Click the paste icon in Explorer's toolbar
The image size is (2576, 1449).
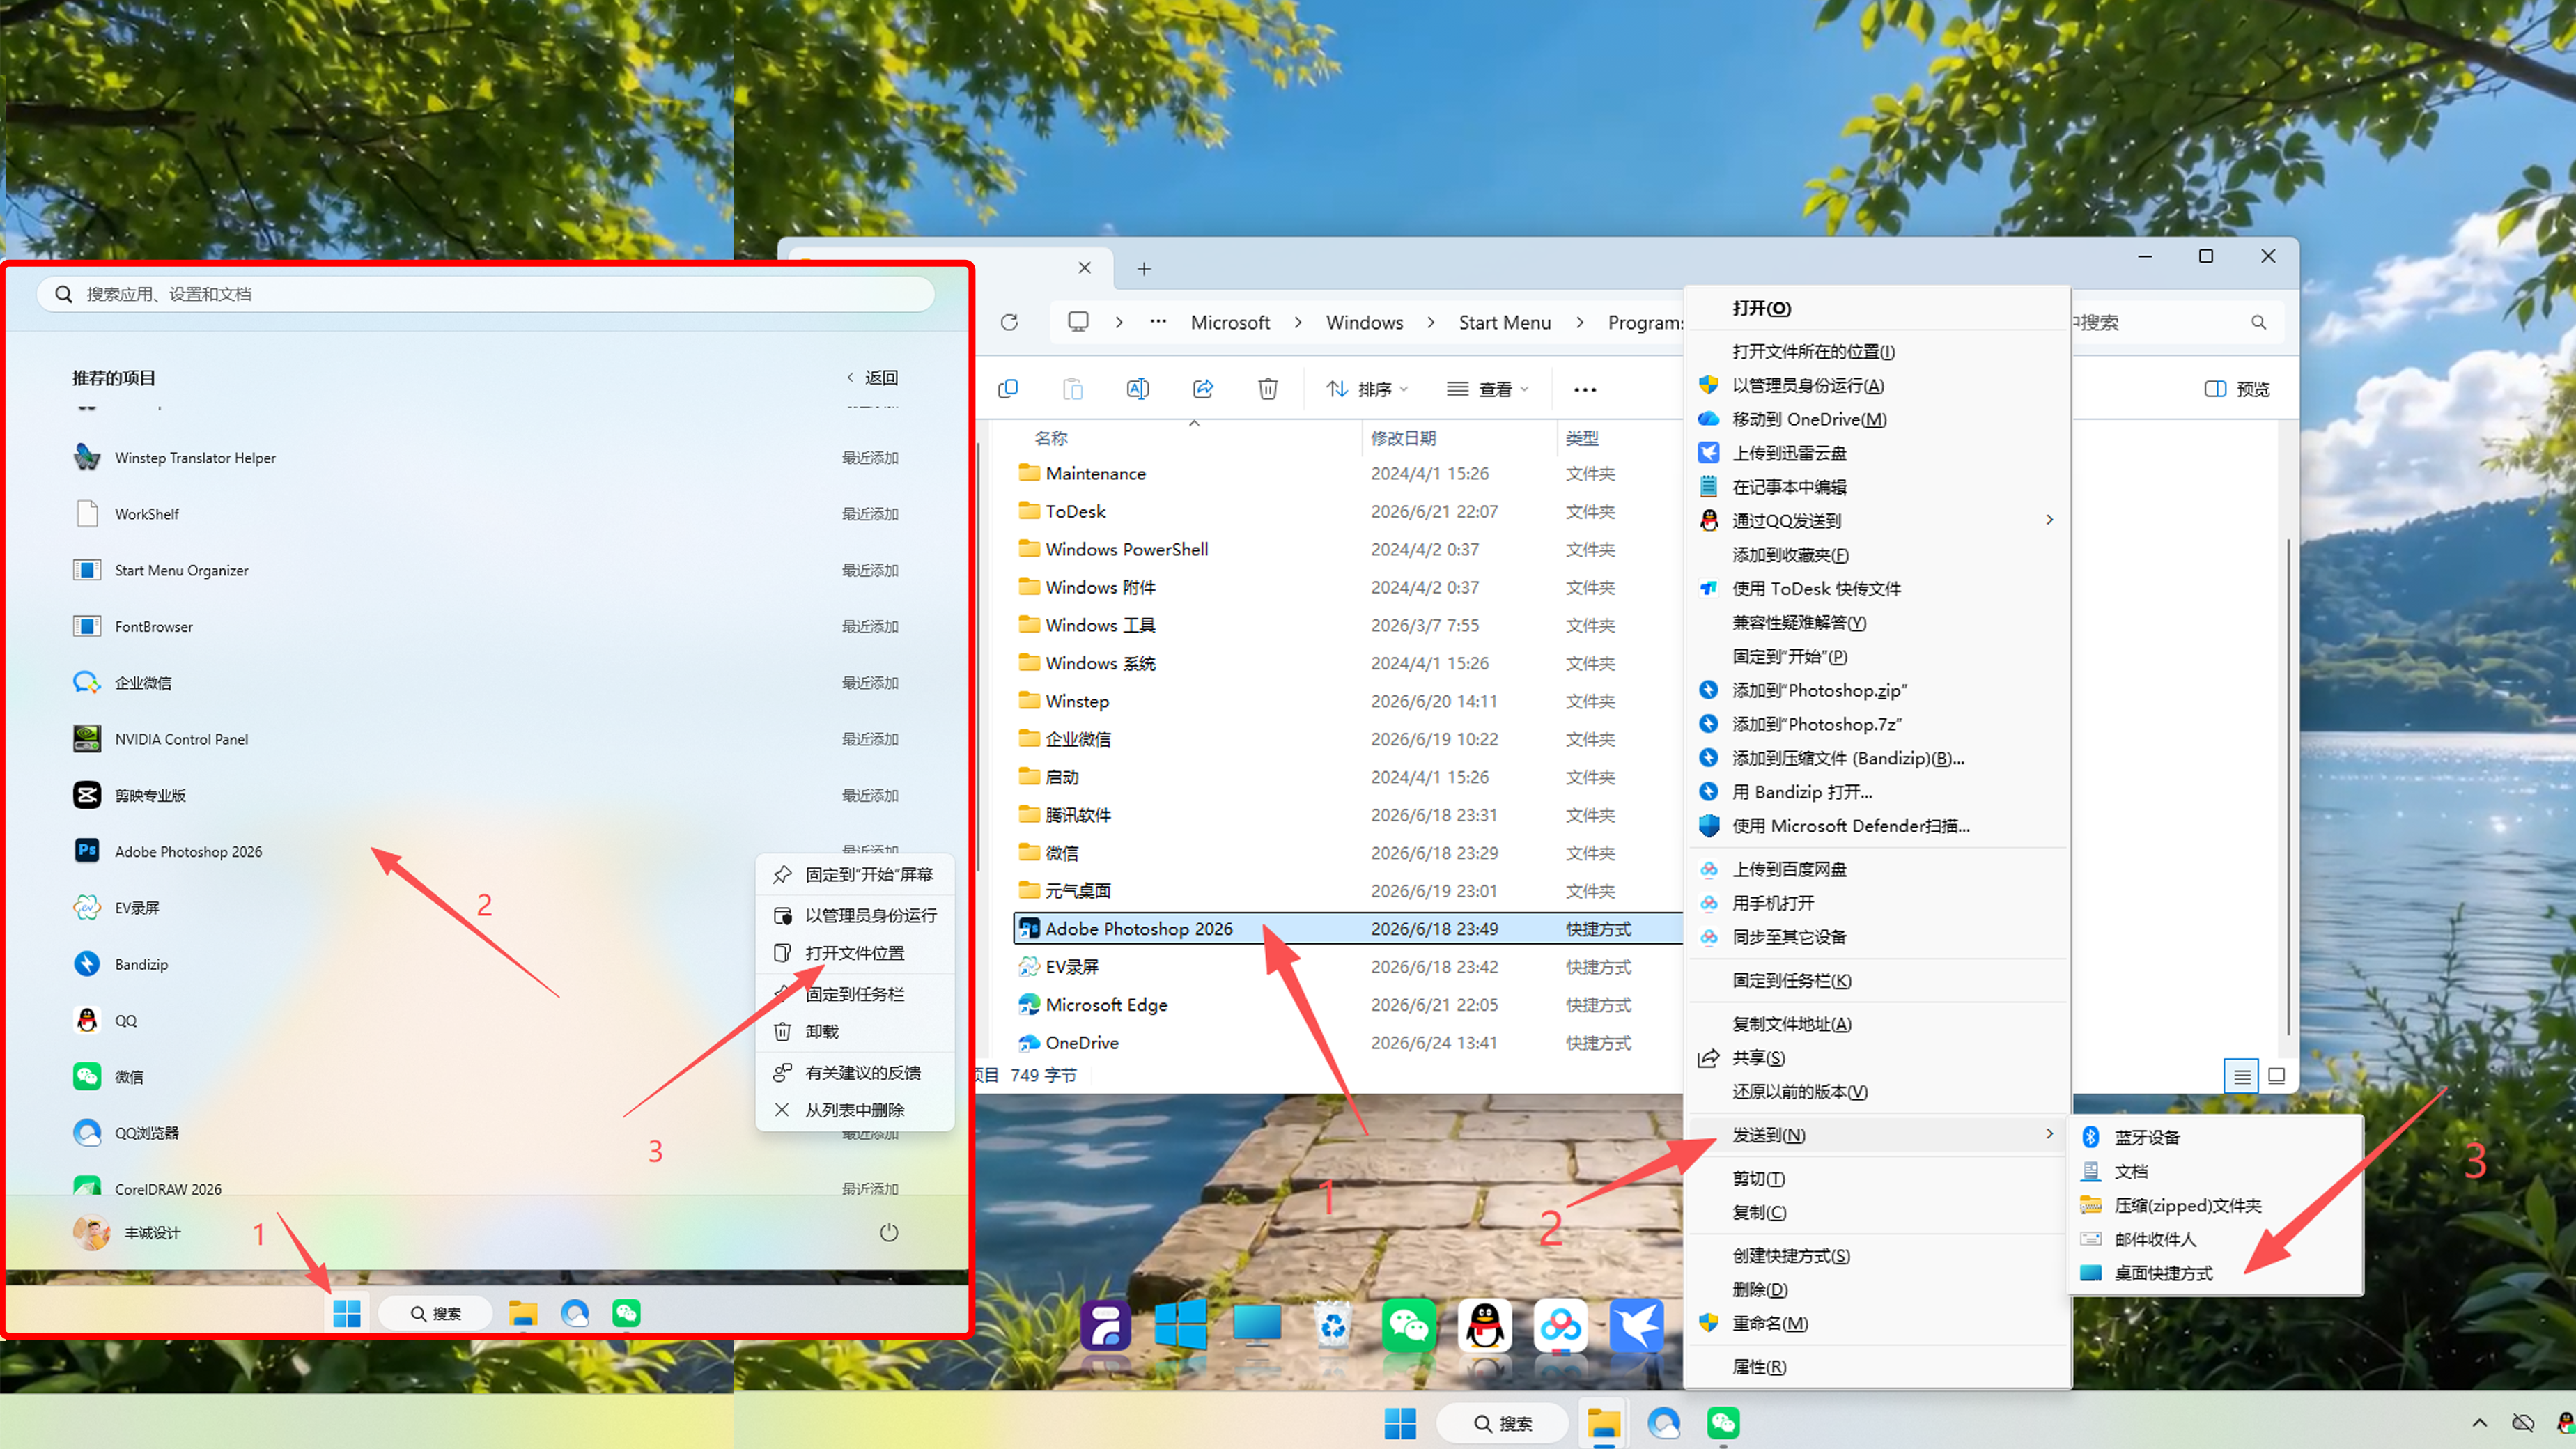click(x=1073, y=389)
